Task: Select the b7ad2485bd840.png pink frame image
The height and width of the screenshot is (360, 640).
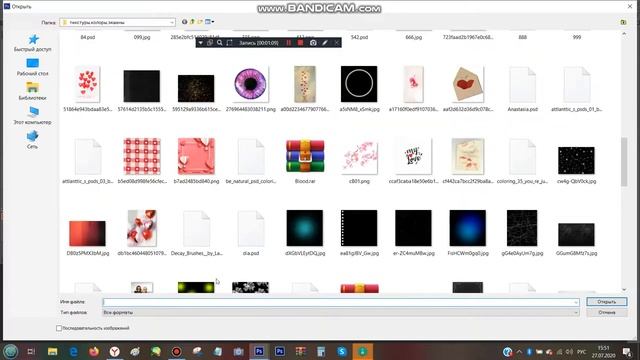Action: (196, 156)
